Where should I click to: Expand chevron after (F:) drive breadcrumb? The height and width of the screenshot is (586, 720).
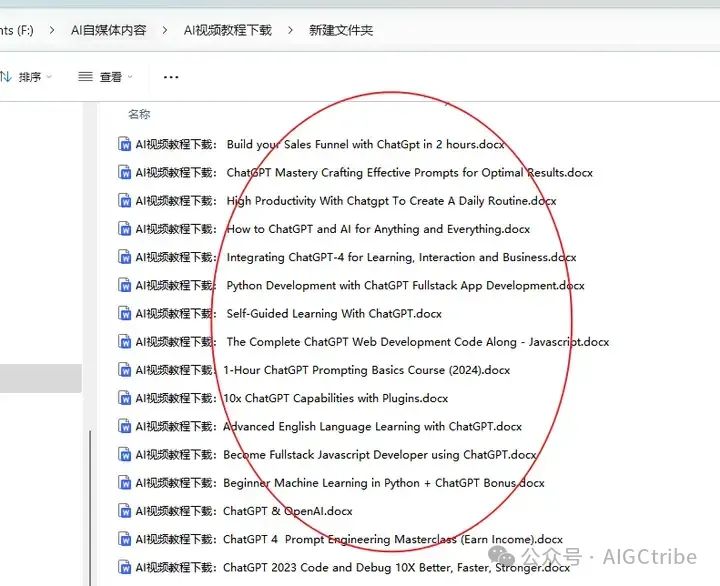(x=52, y=30)
